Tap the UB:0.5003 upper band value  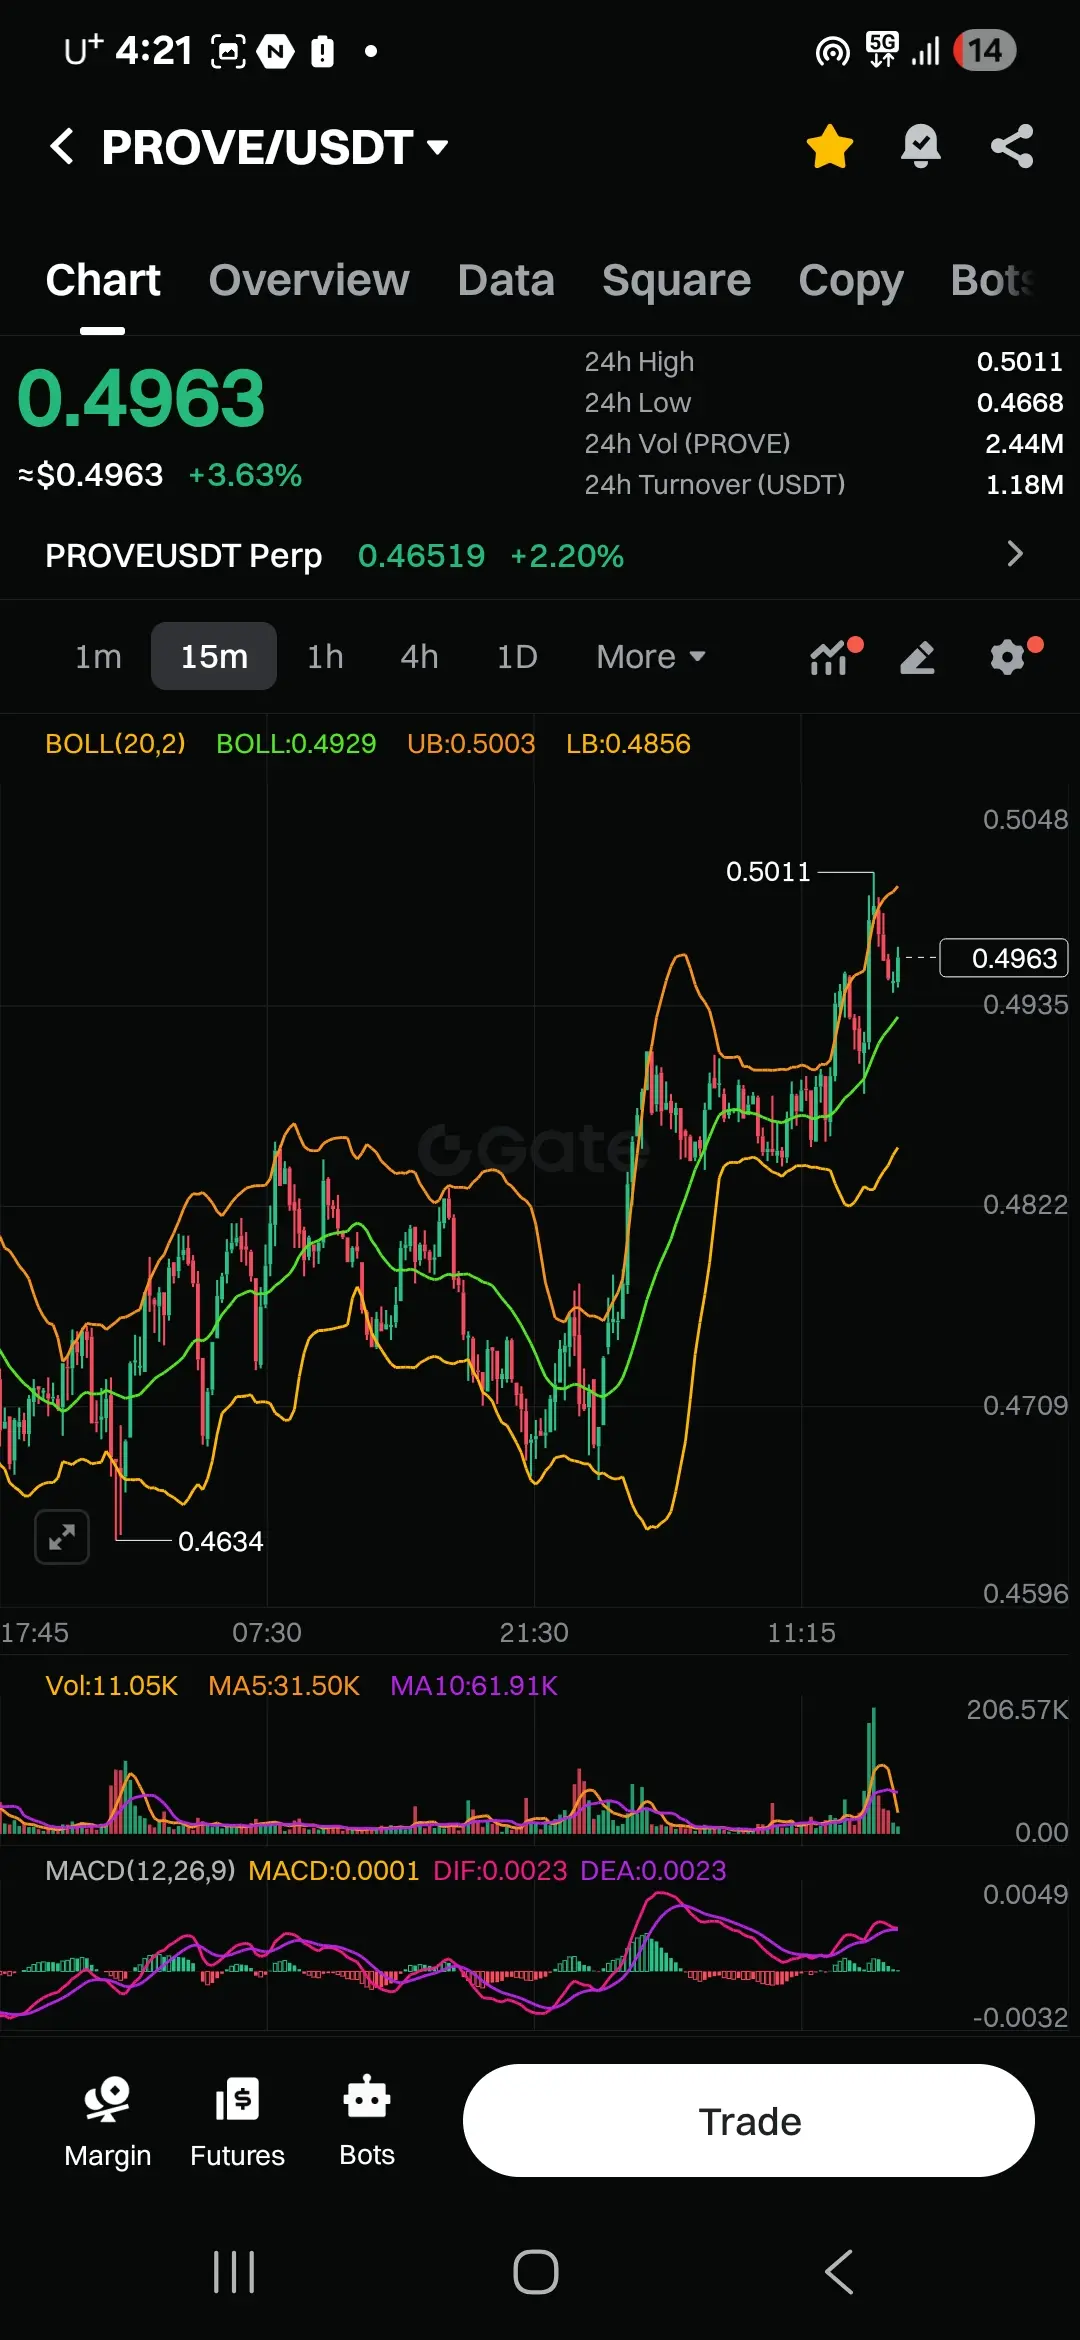click(x=471, y=744)
